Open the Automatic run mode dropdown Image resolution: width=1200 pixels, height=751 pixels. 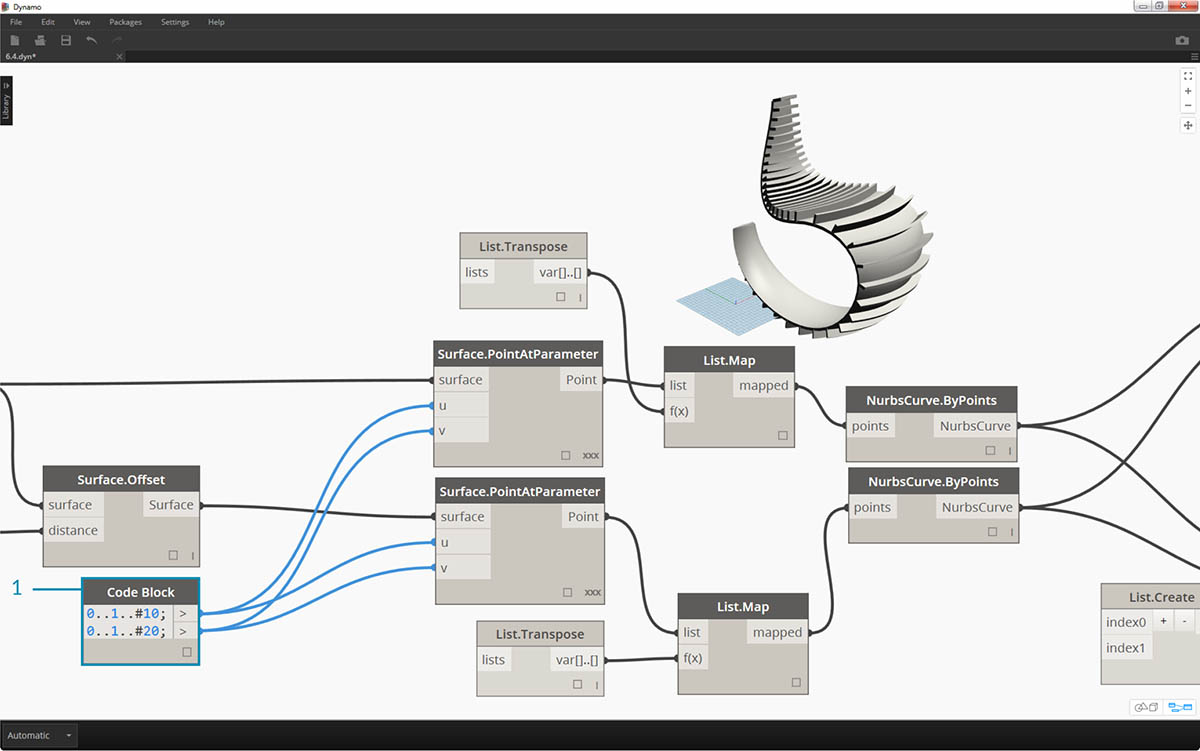point(40,736)
